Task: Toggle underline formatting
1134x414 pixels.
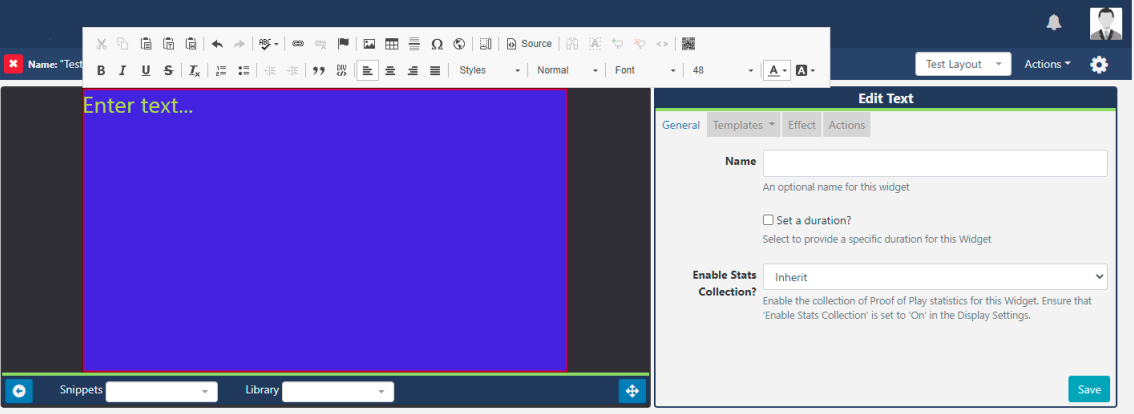Action: click(146, 71)
